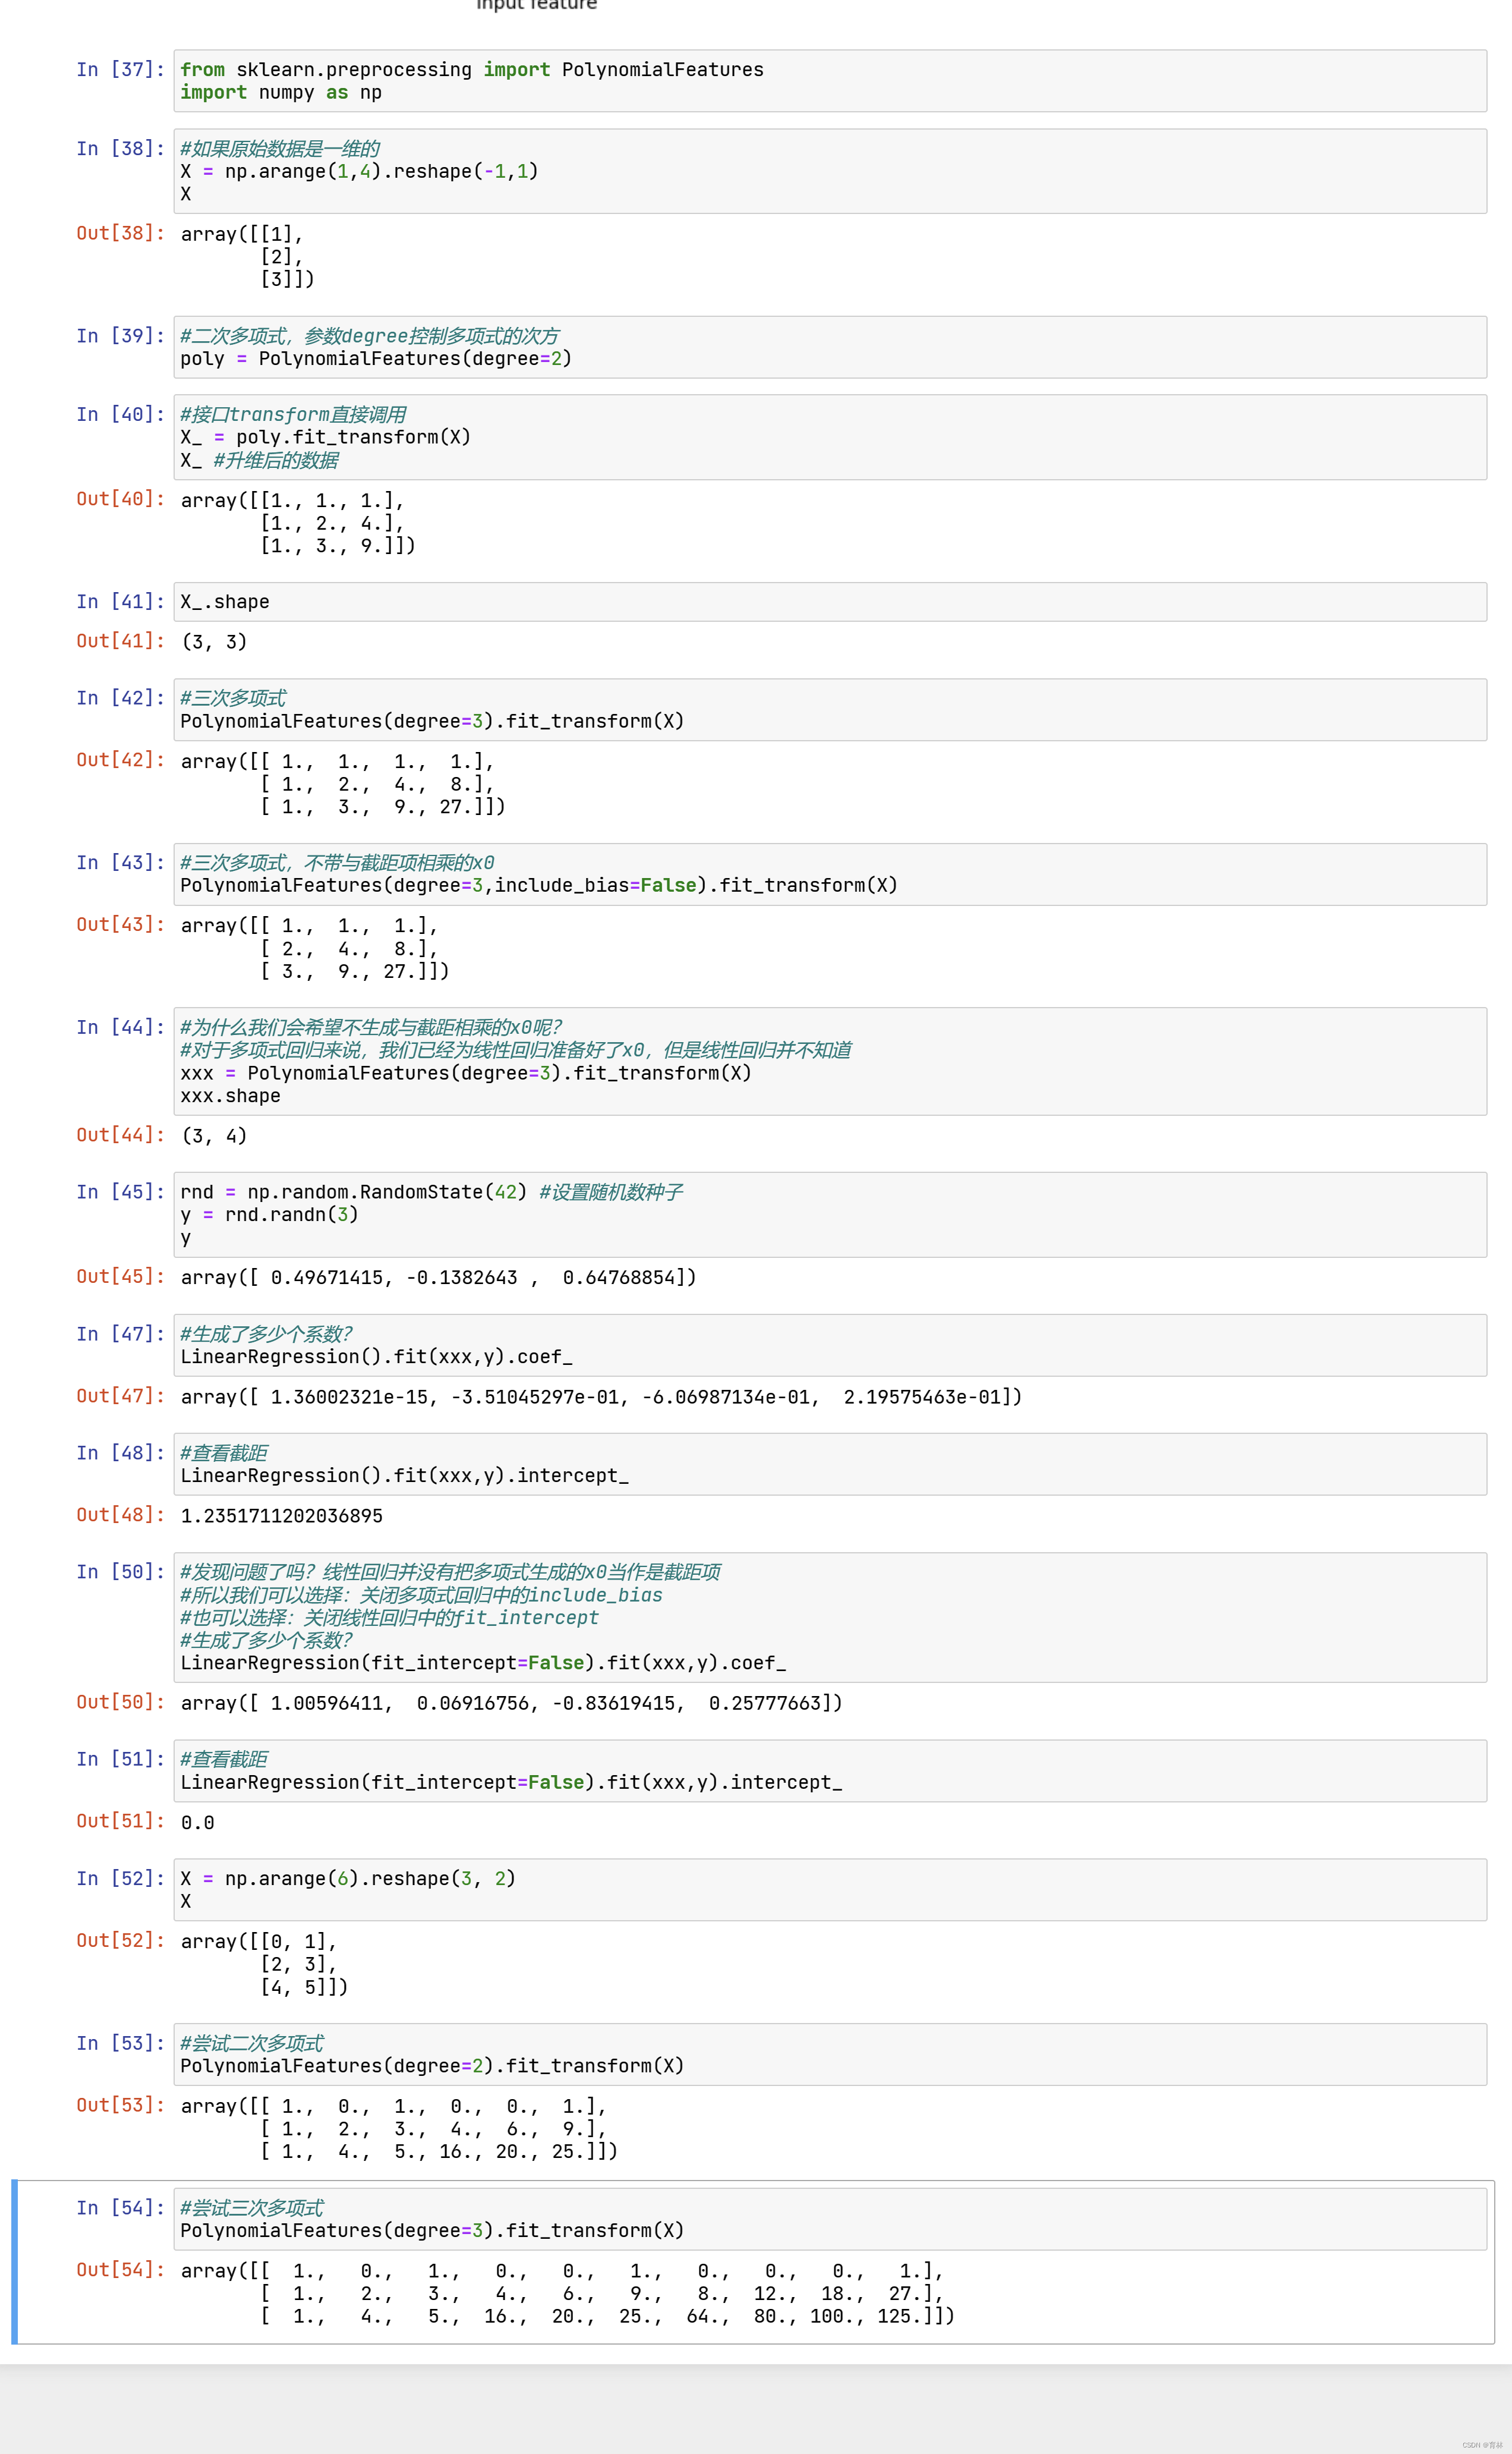Click the Out[52]: prompt label
Viewport: 1512px width, 2454px height.
pyautogui.click(x=120, y=1940)
